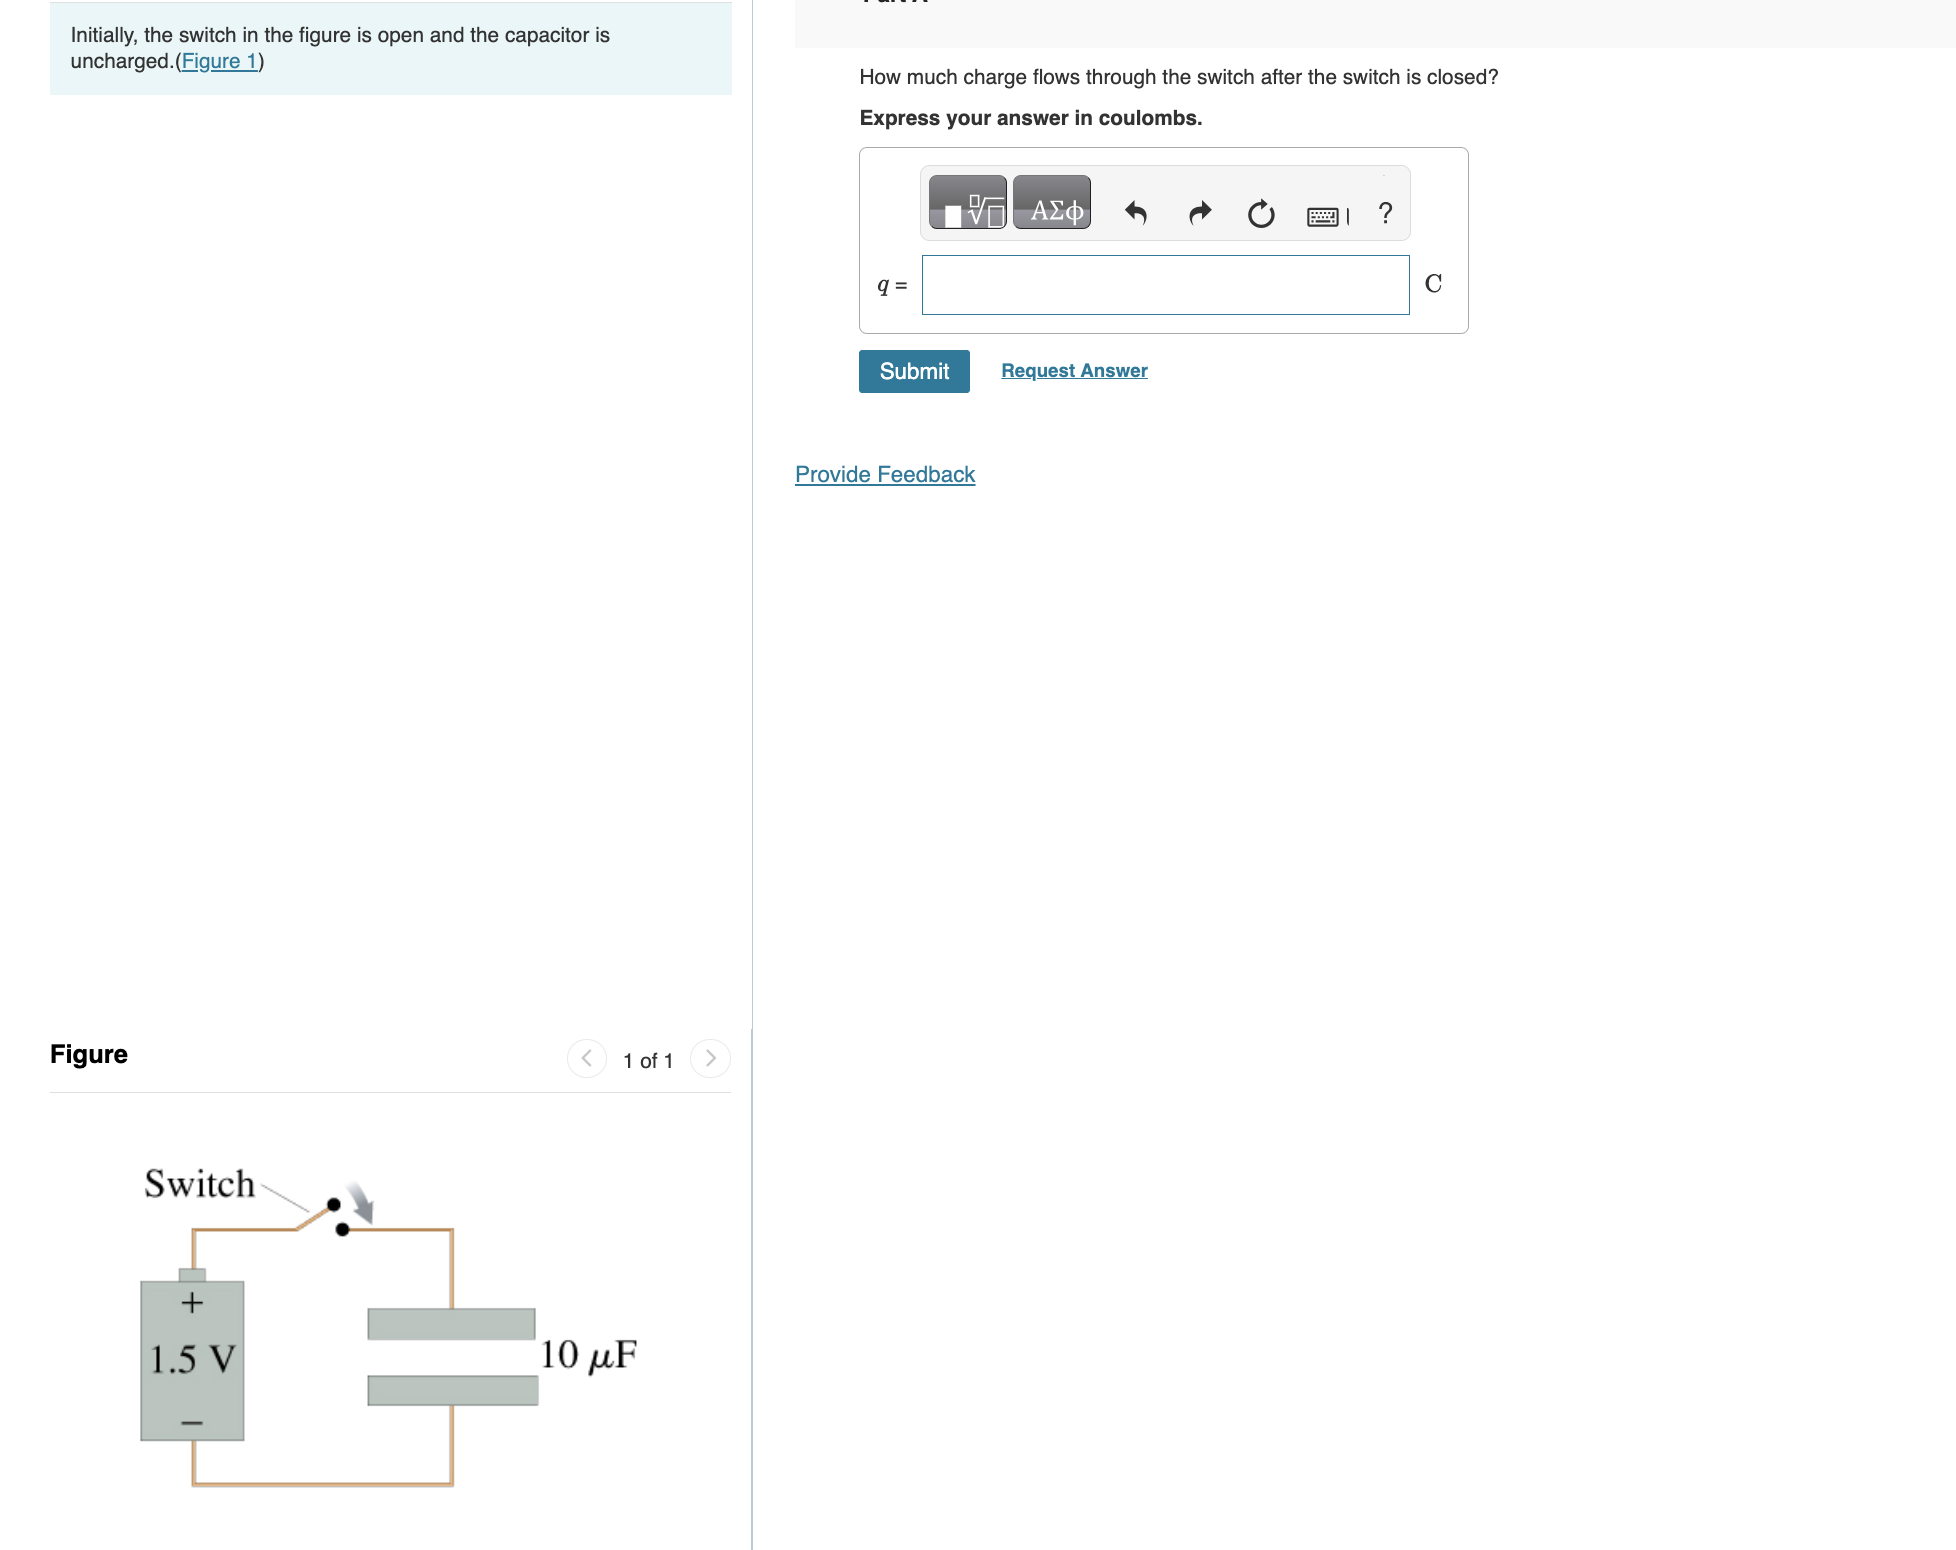Redo the equation edit
The height and width of the screenshot is (1550, 1956).
coord(1199,212)
